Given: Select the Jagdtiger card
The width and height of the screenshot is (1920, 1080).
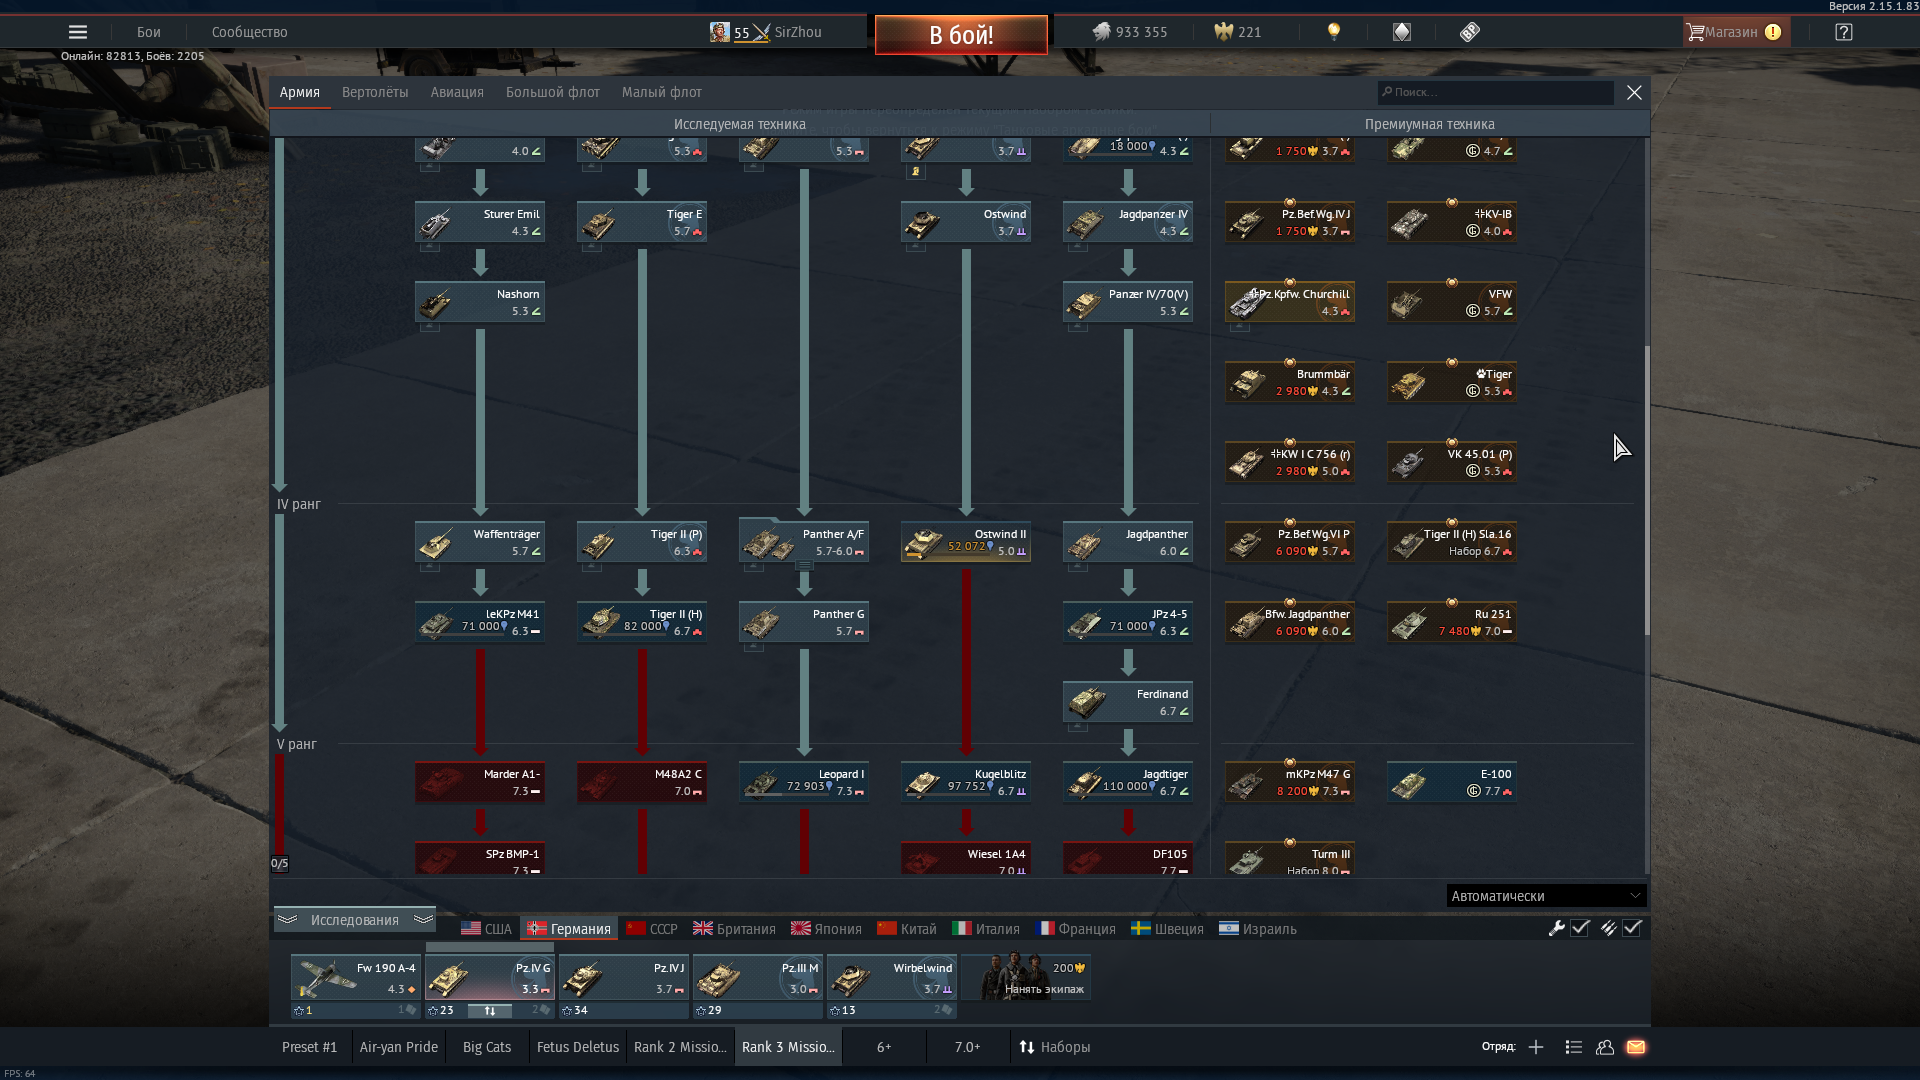Looking at the screenshot, I should (x=1128, y=782).
